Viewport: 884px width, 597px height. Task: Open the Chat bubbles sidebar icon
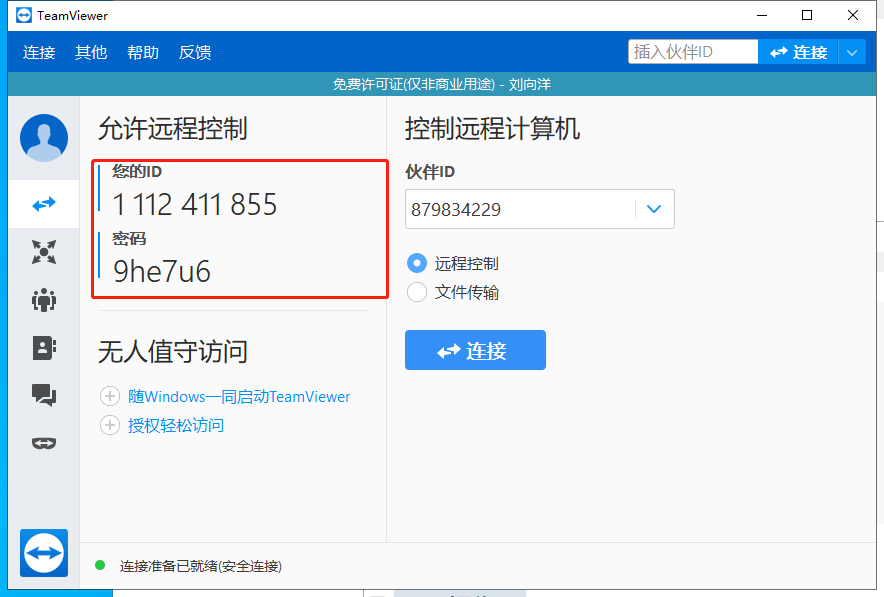click(x=44, y=395)
